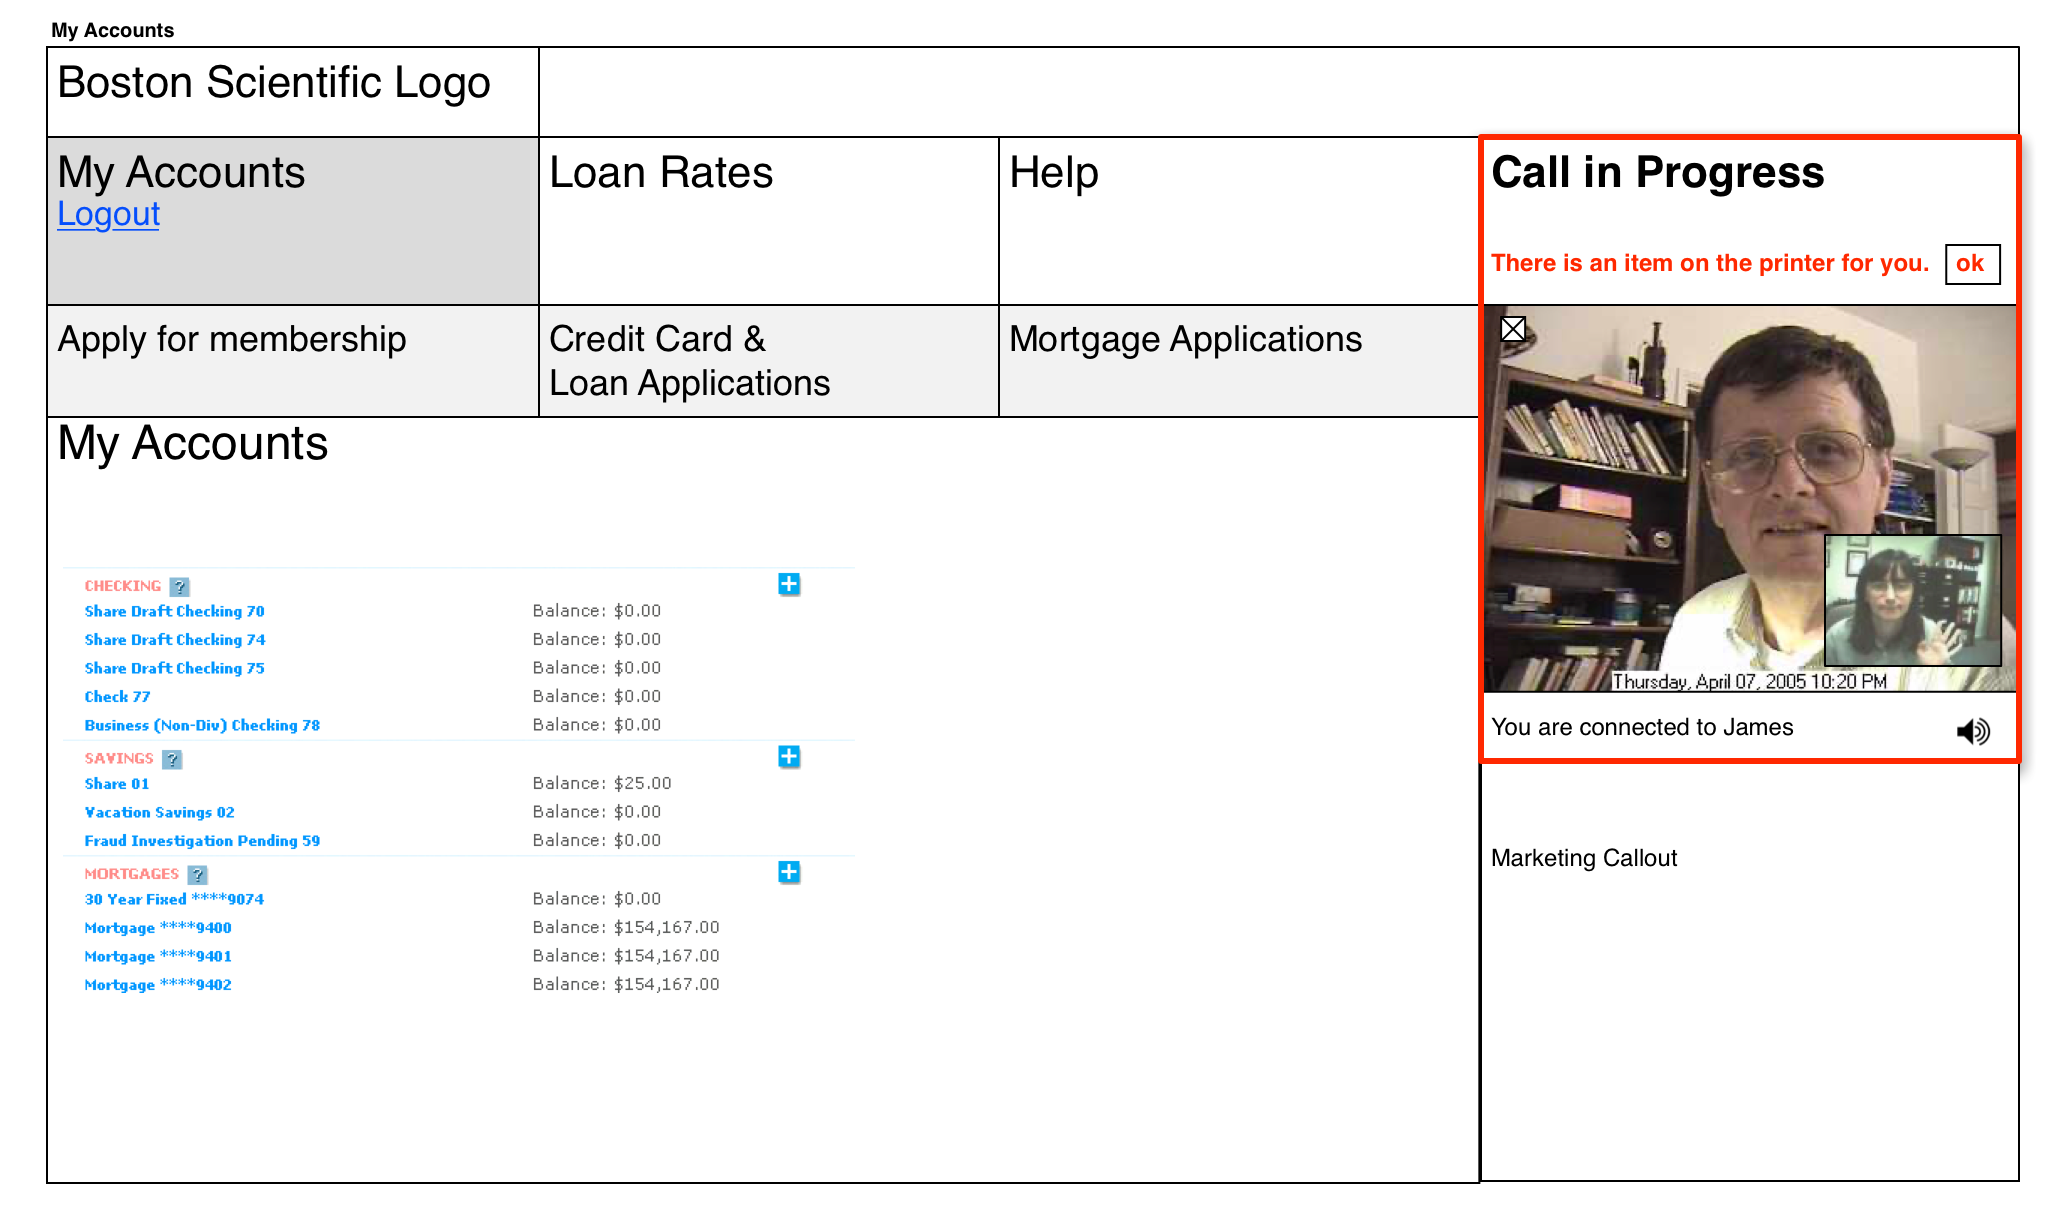Open Mortgage ****9400 account details
This screenshot has width=2048, height=1216.
tap(158, 927)
